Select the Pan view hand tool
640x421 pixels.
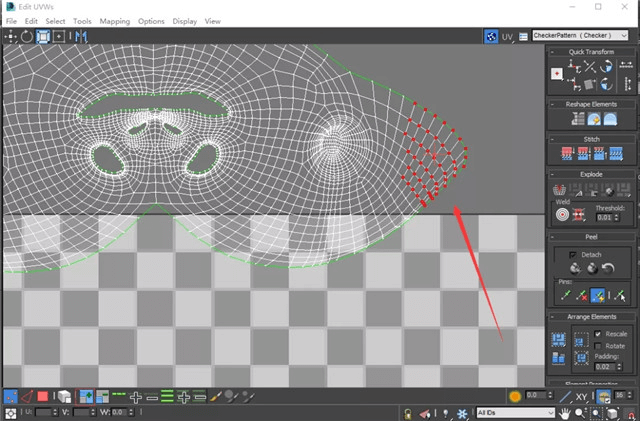565,414
